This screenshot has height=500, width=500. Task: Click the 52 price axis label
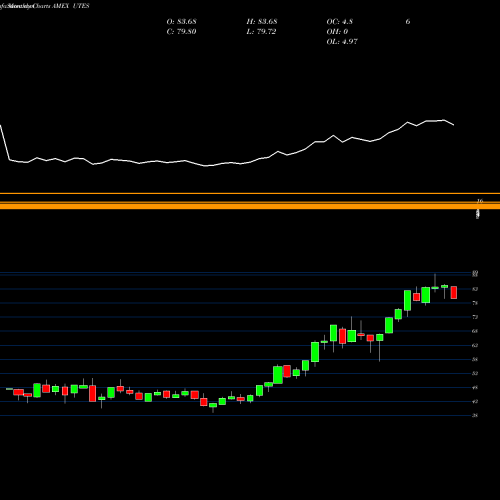[x=475, y=373]
